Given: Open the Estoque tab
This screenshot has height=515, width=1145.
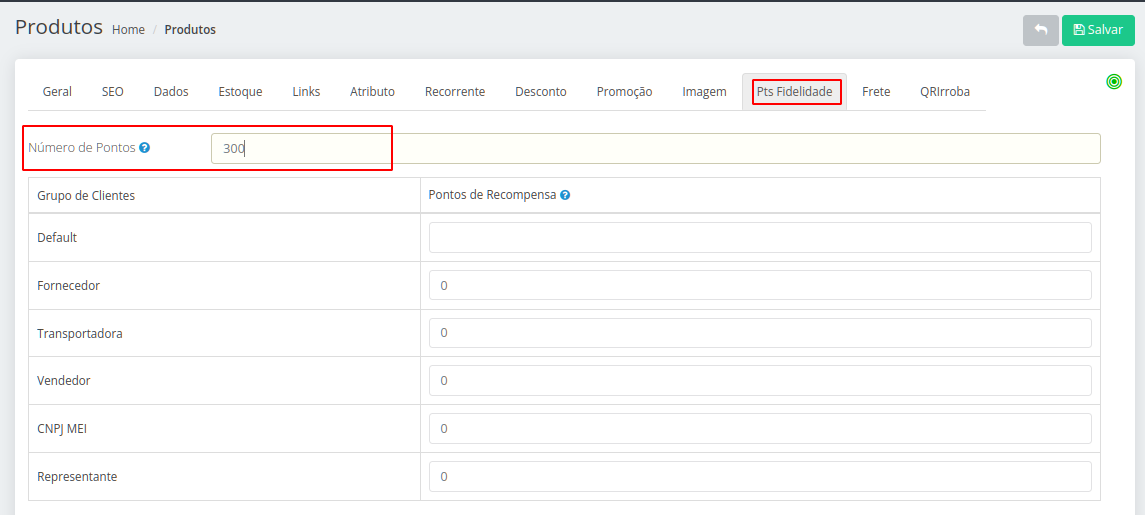Looking at the screenshot, I should 240,92.
